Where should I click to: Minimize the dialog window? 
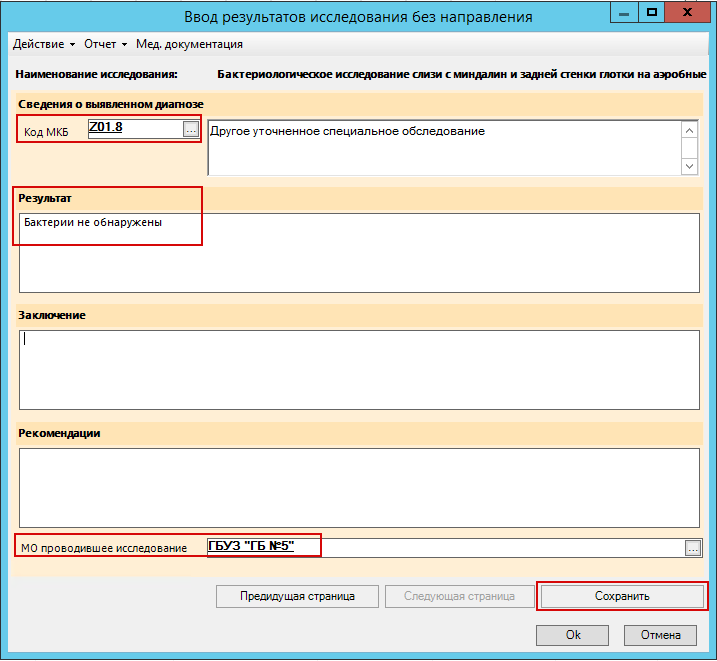[625, 13]
